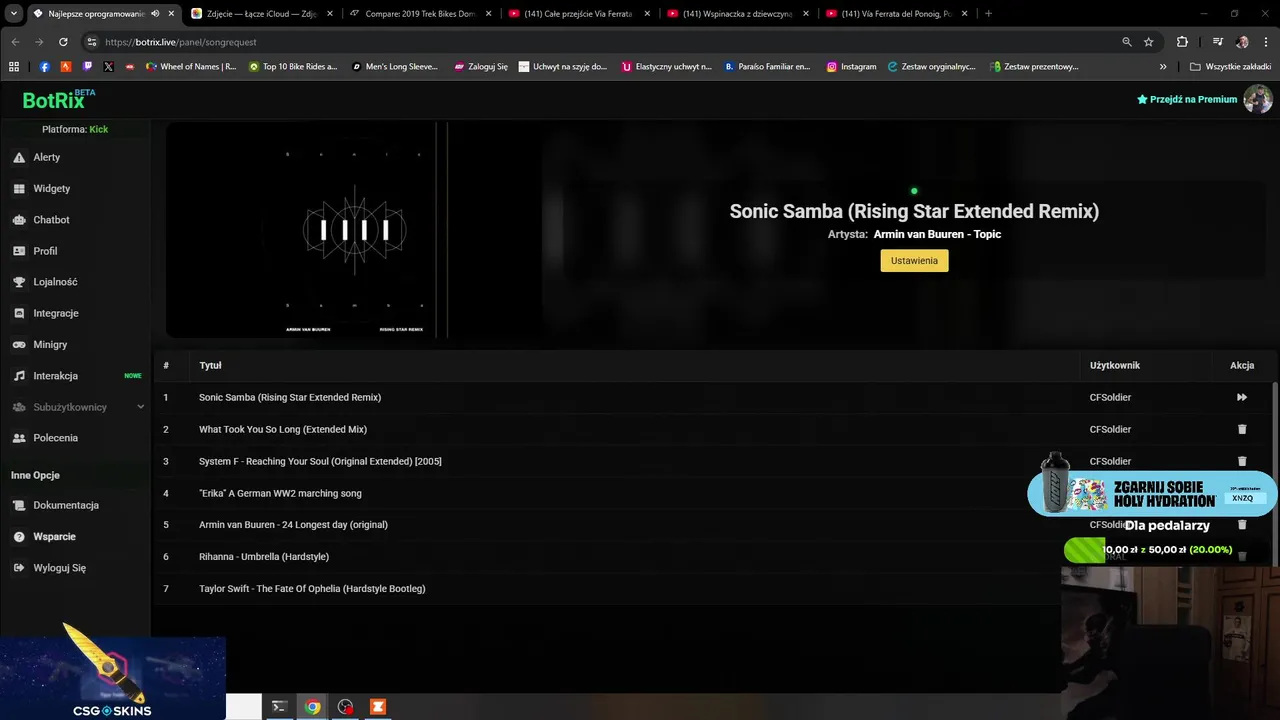Skip the Sonic Samba song with fast-forward icon
Screen dimensions: 1280x720
tap(1242, 397)
